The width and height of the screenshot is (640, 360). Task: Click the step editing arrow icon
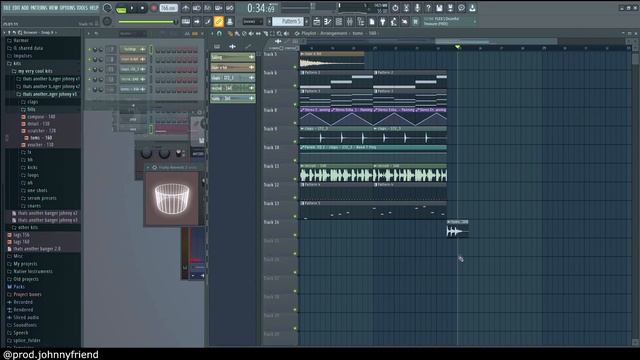pyautogui.click(x=197, y=22)
